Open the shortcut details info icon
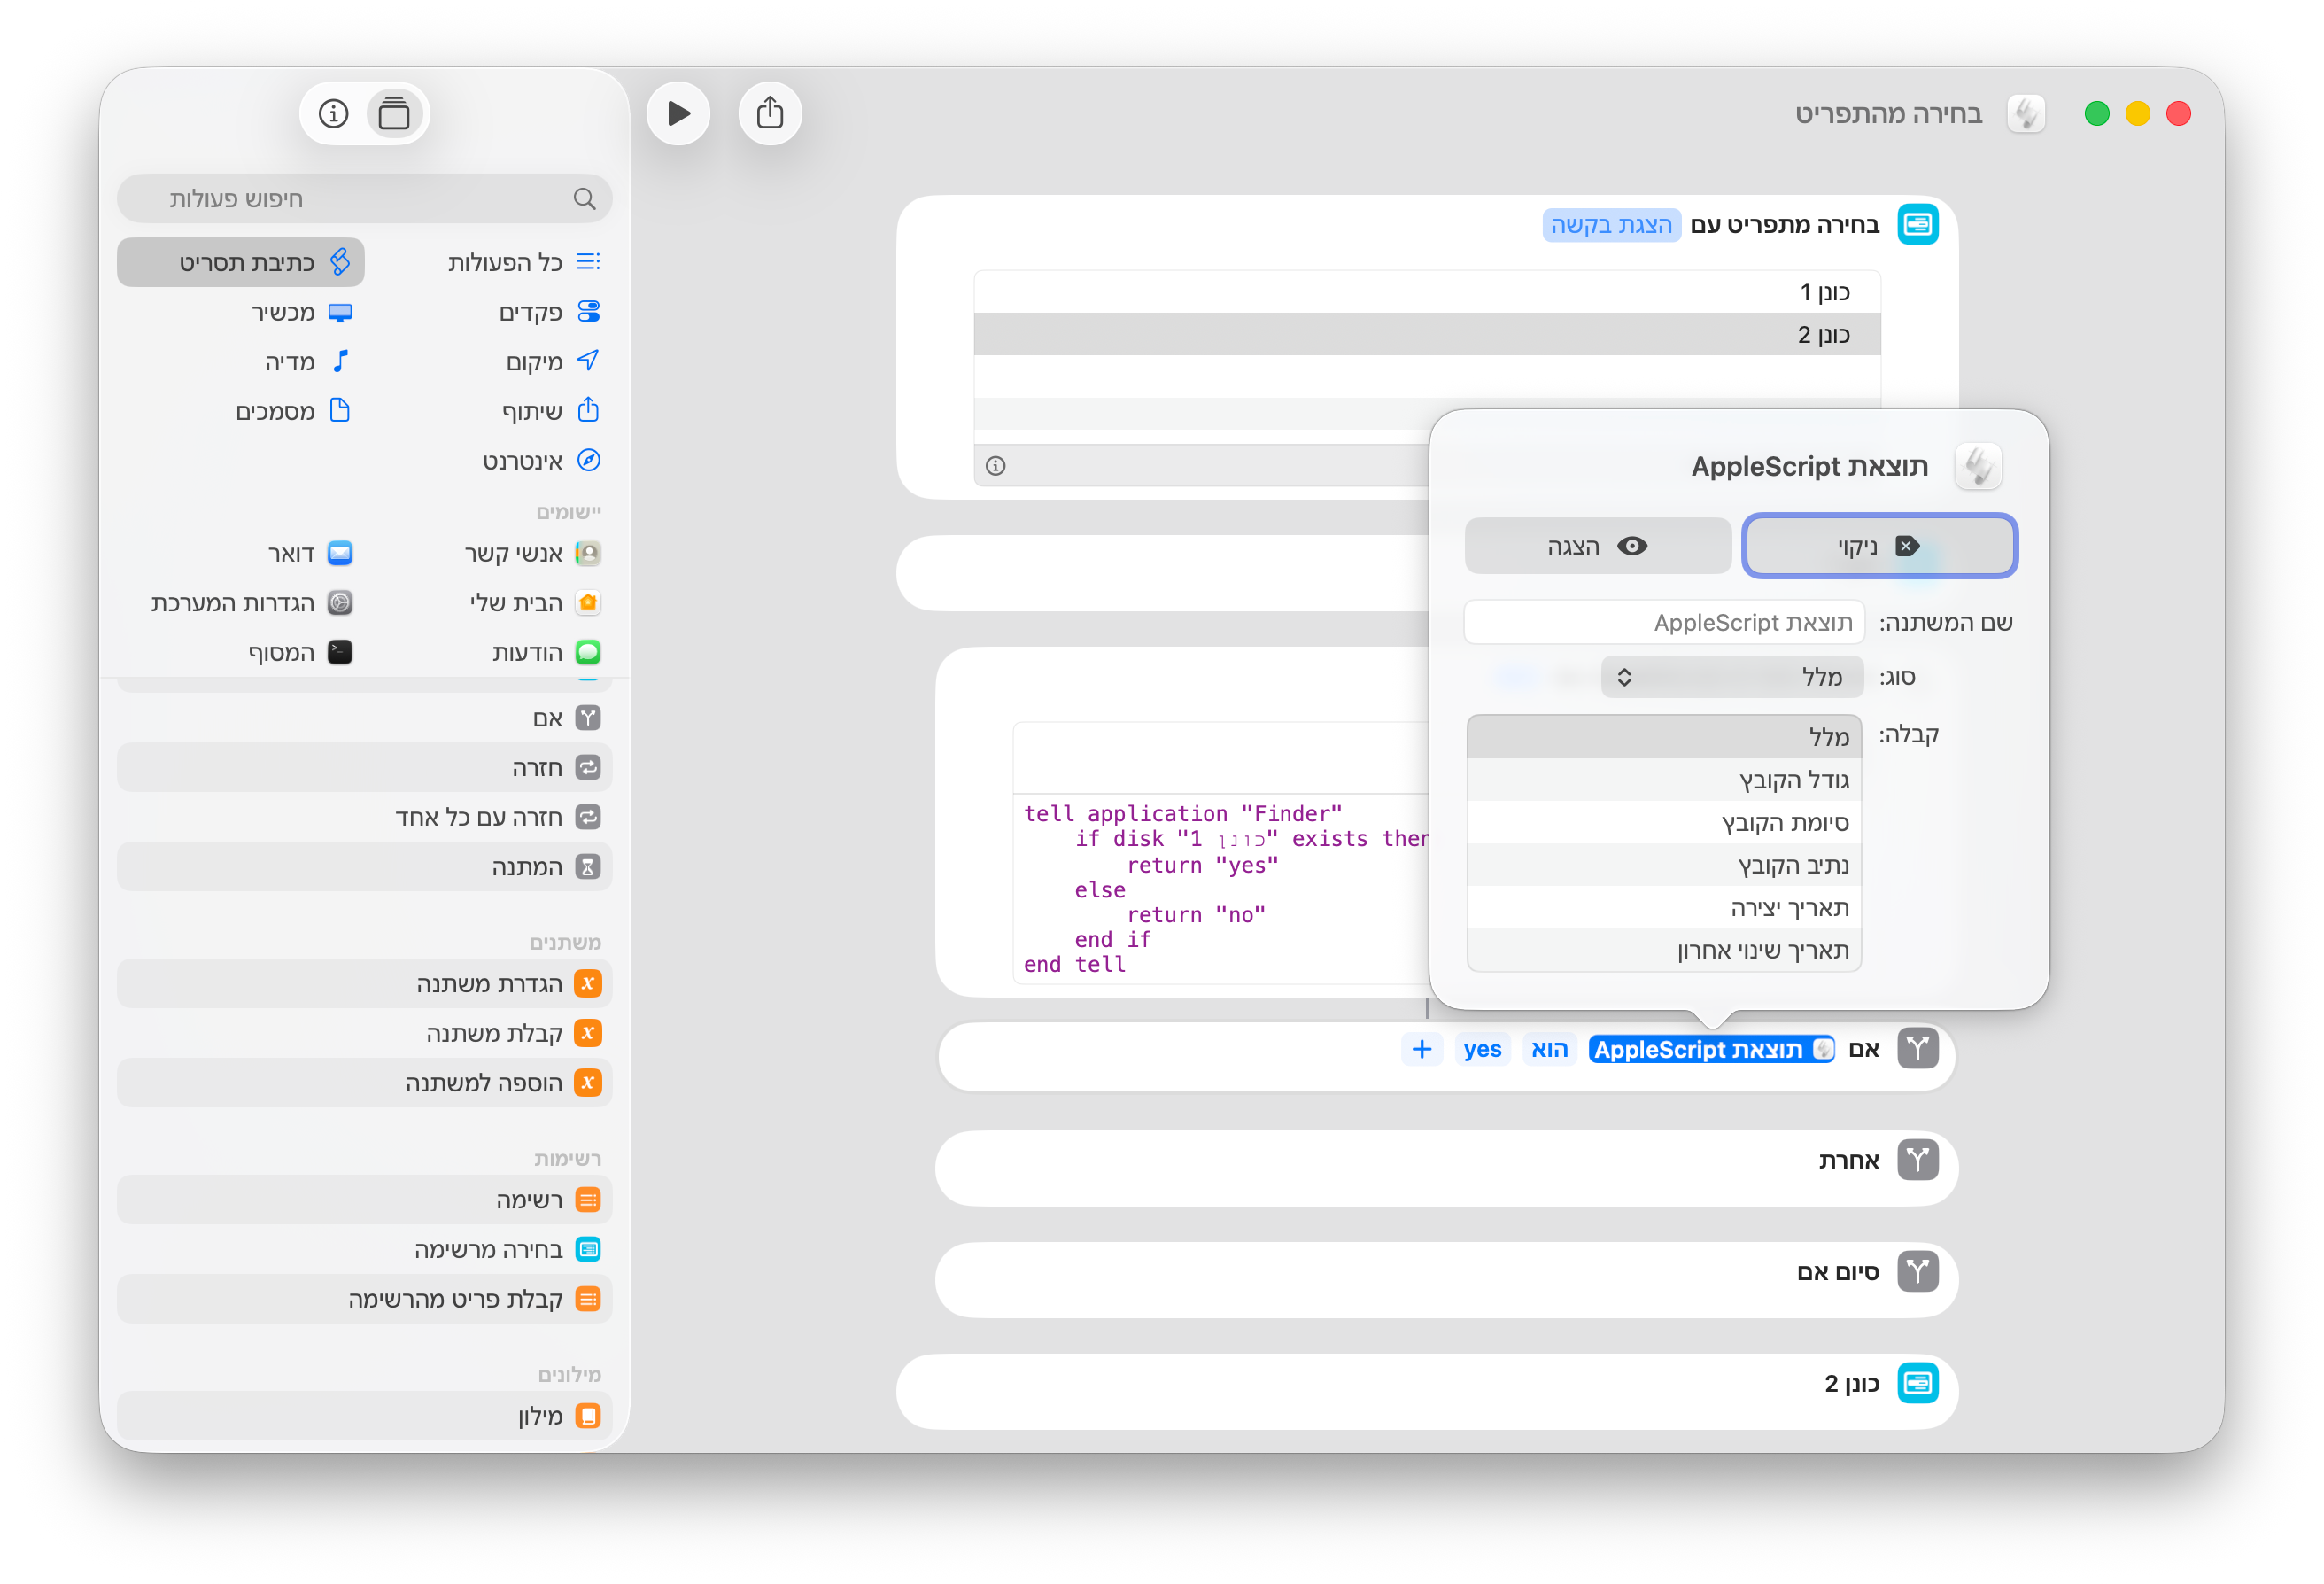This screenshot has height=1584, width=2324. click(333, 113)
